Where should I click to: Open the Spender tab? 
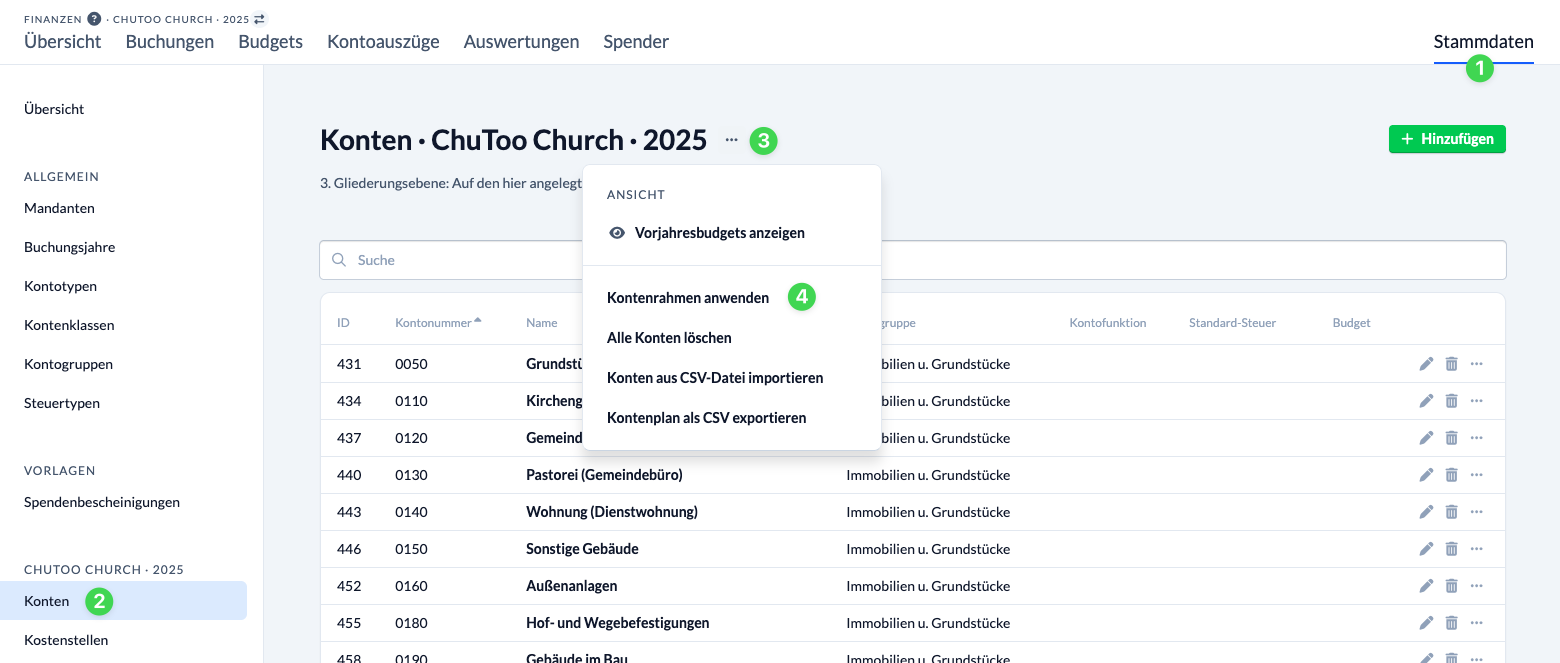point(636,42)
